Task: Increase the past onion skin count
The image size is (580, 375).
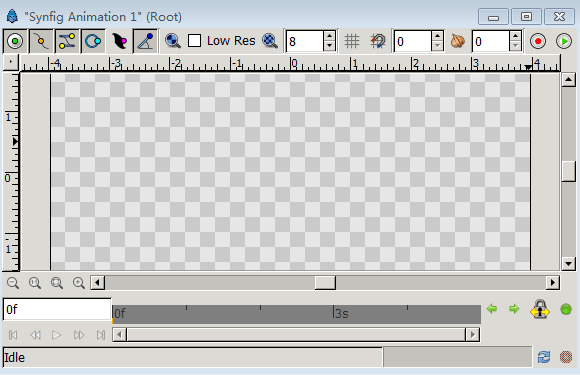Action: 437,36
